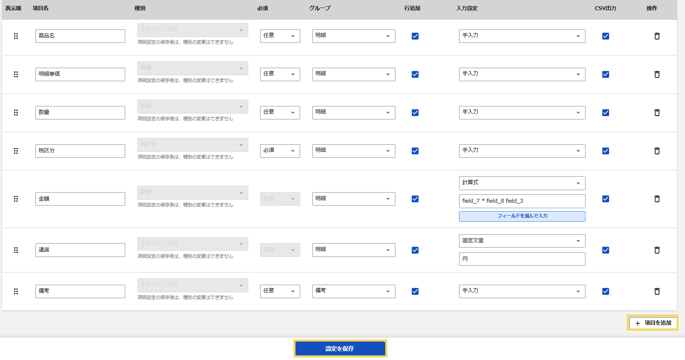Click the 商品名 item name field
Image resolution: width=685 pixels, height=360 pixels.
pyautogui.click(x=80, y=36)
